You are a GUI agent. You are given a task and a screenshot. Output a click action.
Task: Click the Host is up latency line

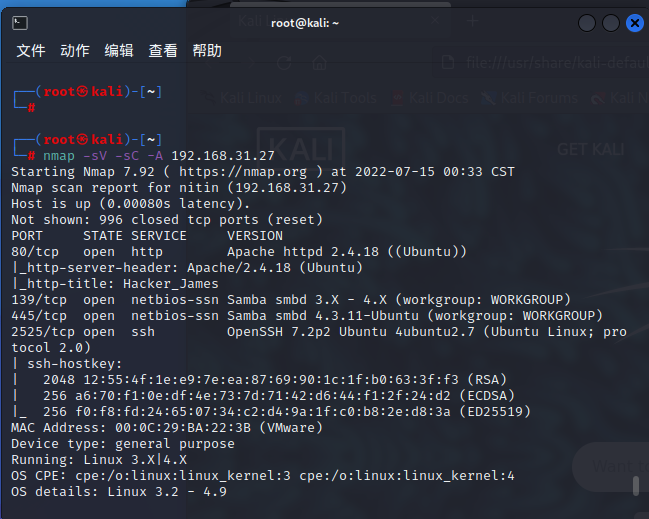(130, 204)
